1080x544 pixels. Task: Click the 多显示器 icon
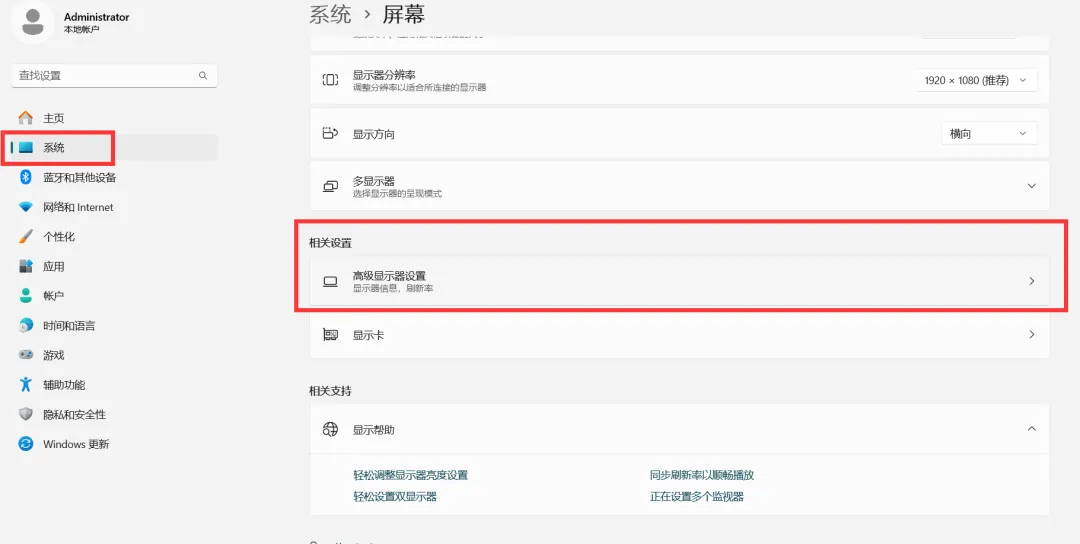(331, 186)
